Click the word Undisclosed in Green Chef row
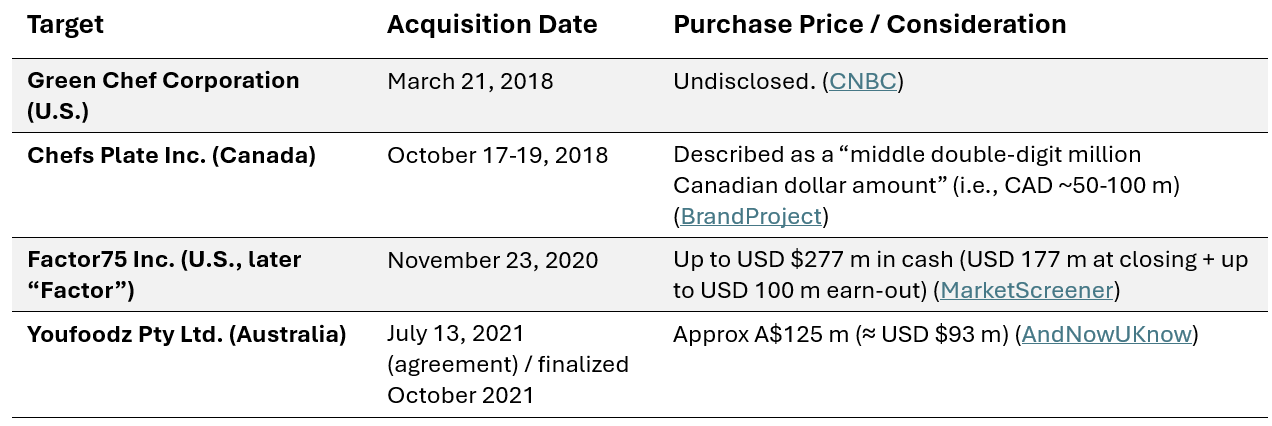1272x426 pixels. [x=744, y=81]
